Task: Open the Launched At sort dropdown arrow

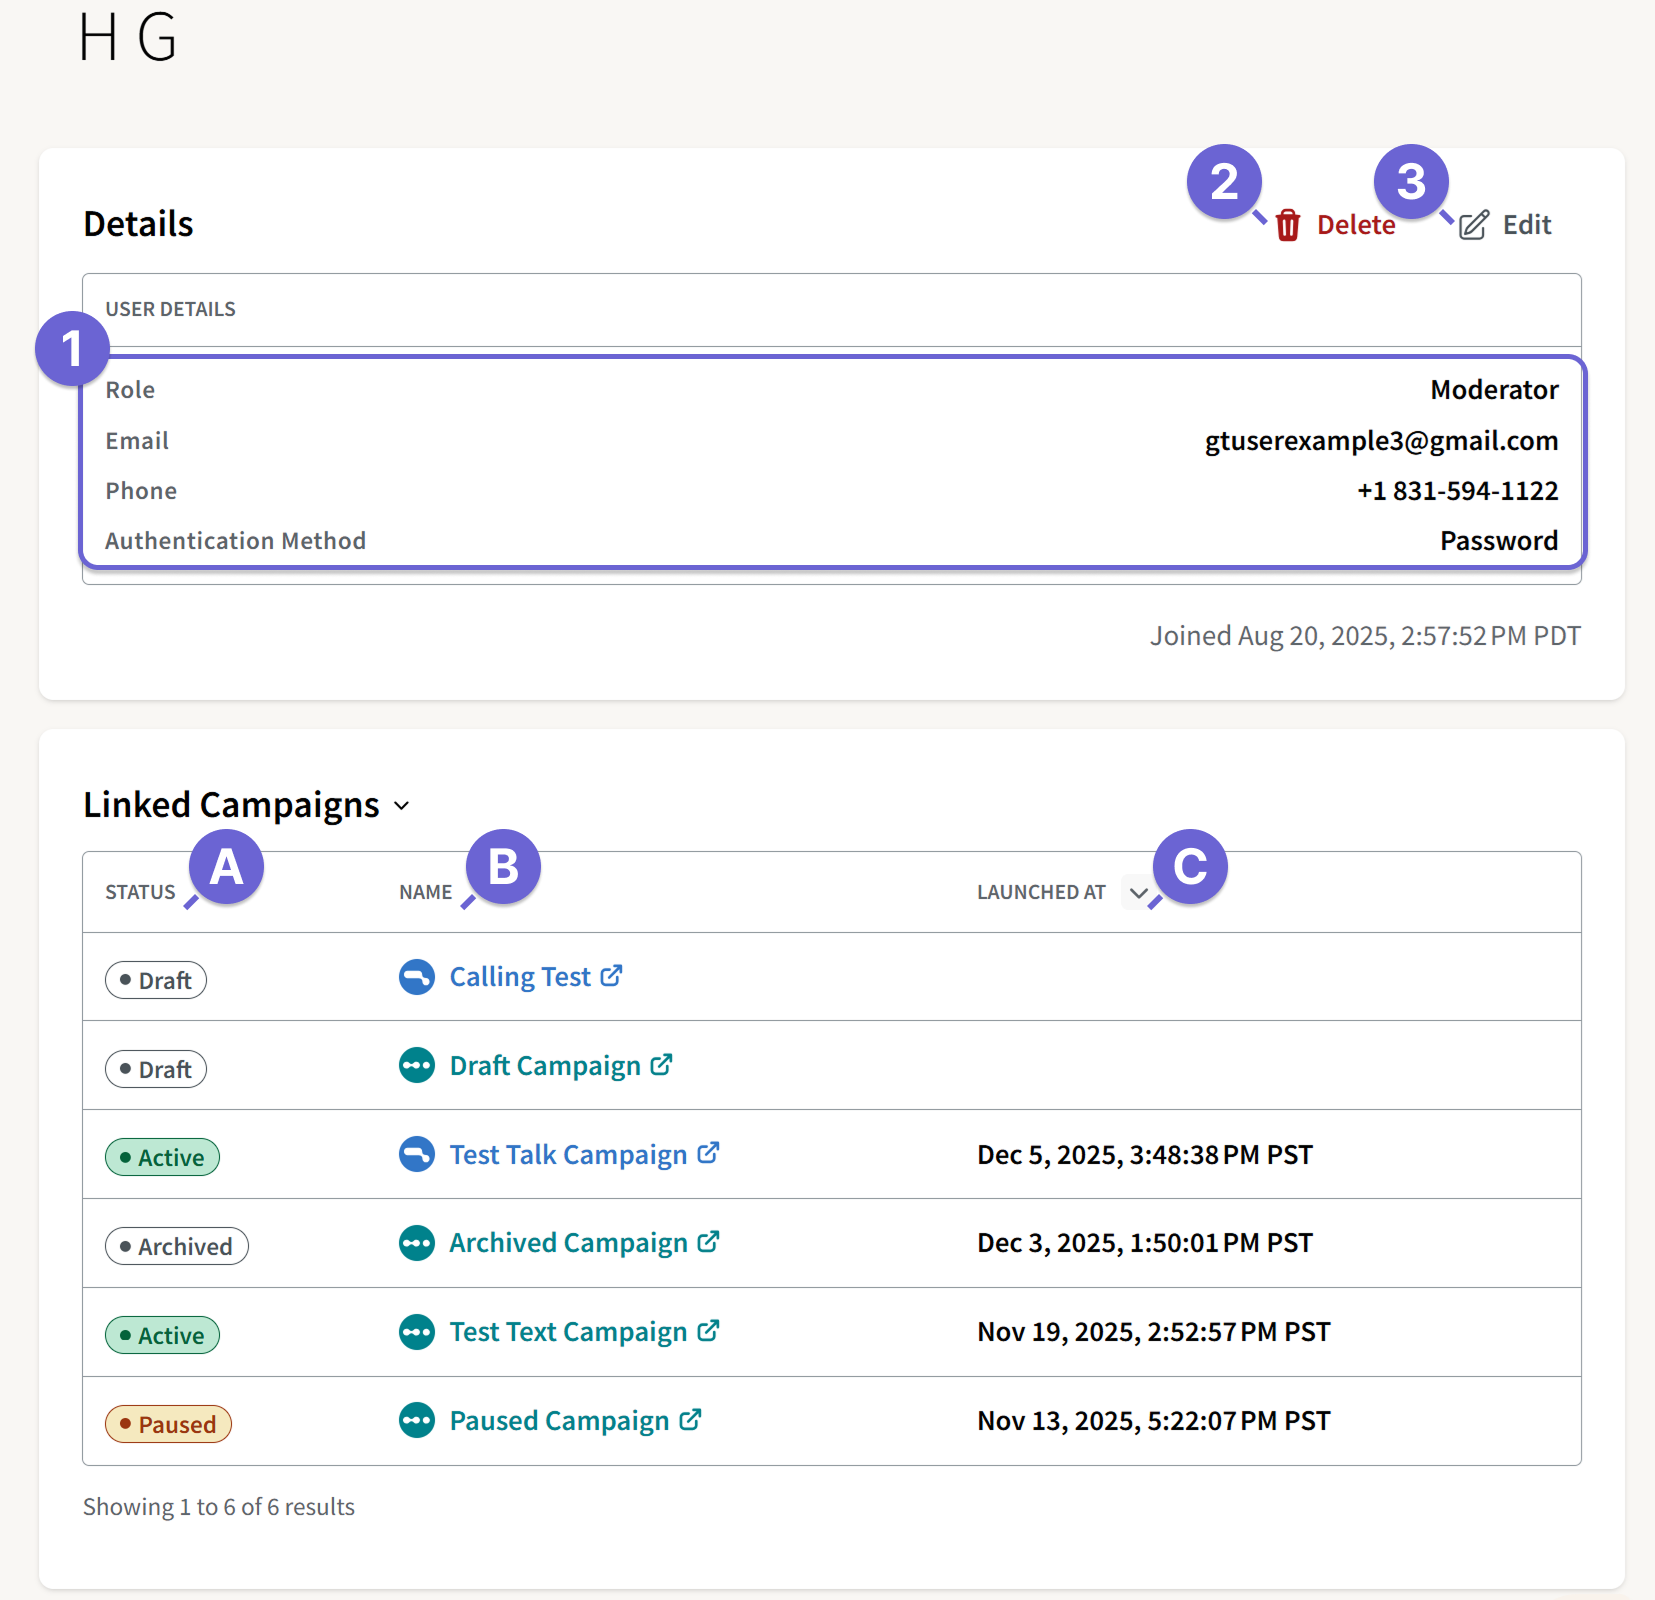Action: click(1138, 892)
